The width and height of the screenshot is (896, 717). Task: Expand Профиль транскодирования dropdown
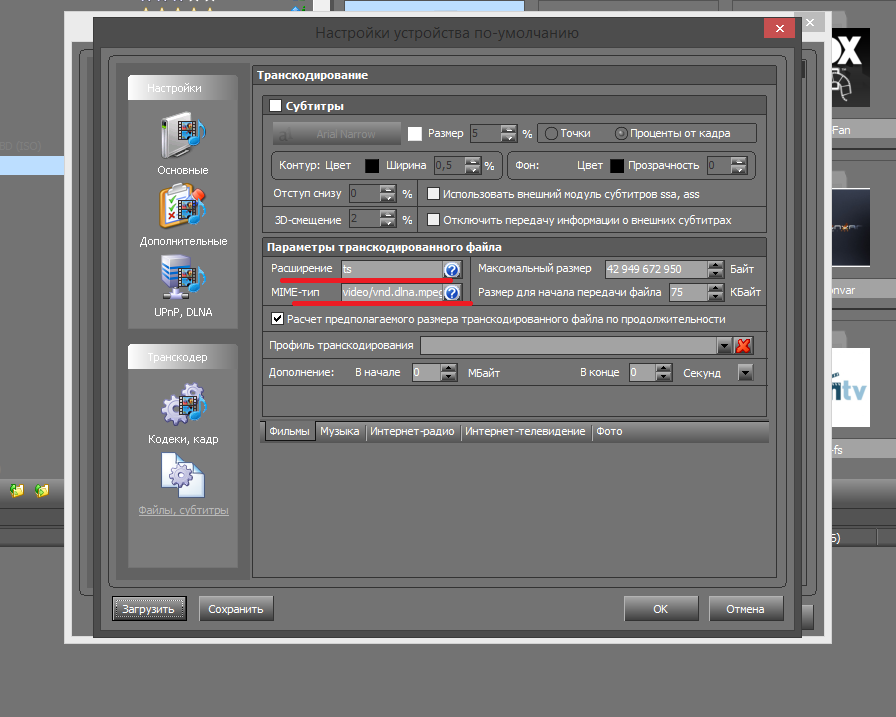(725, 346)
